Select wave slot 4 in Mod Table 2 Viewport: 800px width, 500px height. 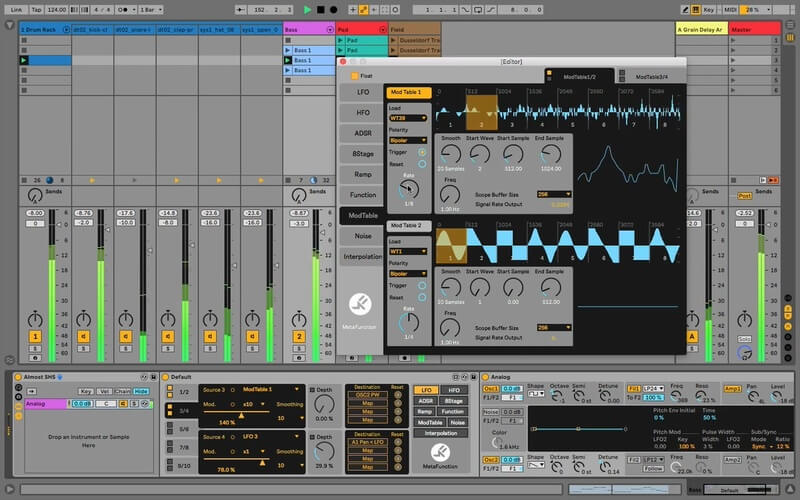(x=543, y=246)
